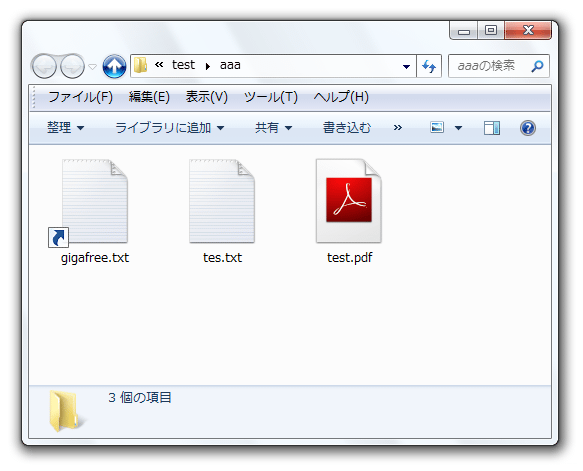The image size is (583, 471).
Task: Open address bar history dropdown
Action: coord(406,67)
